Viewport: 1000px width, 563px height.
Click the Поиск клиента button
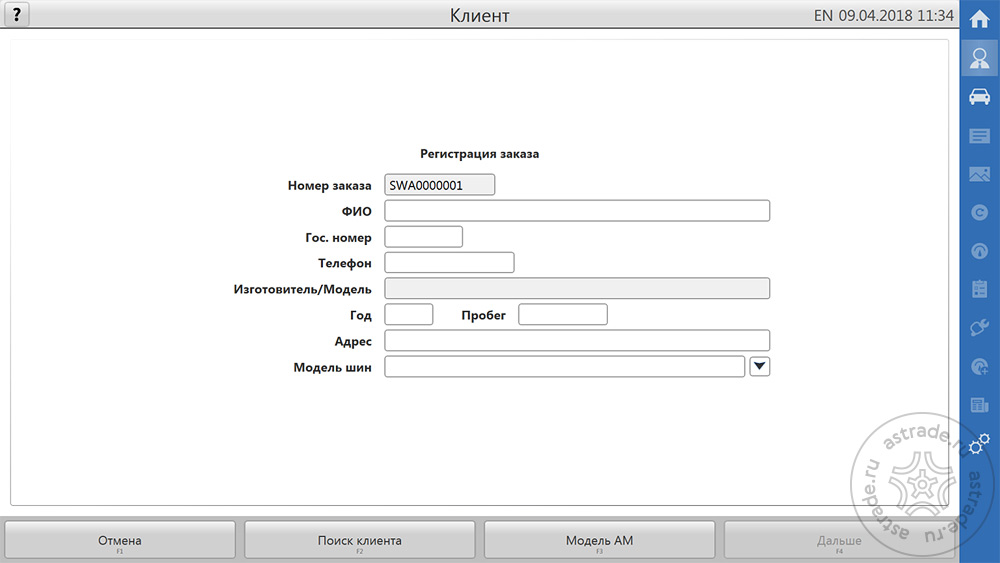point(360,541)
